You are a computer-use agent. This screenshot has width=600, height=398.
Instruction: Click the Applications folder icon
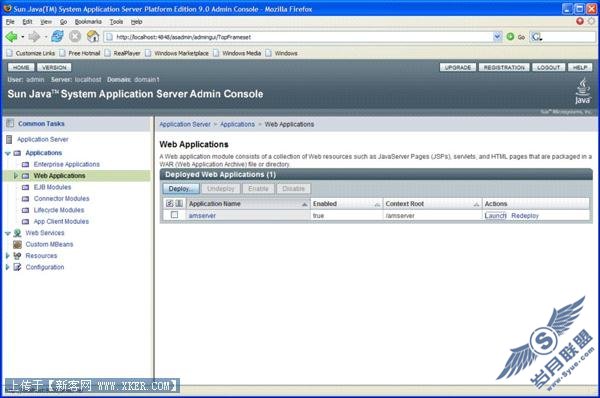click(x=17, y=153)
